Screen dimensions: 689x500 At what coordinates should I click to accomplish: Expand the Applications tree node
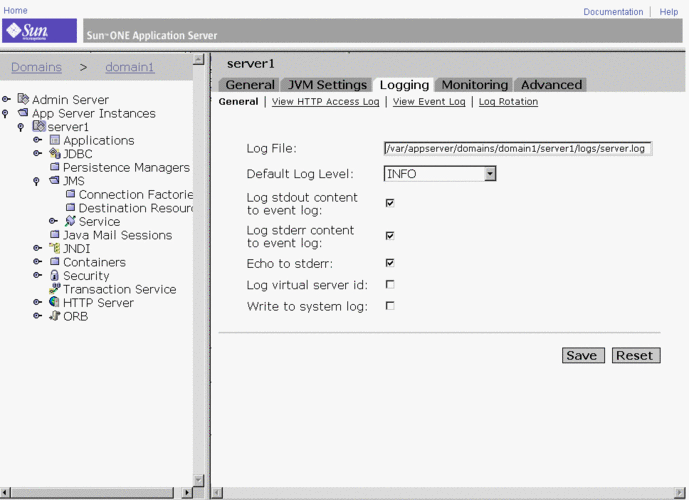point(38,140)
